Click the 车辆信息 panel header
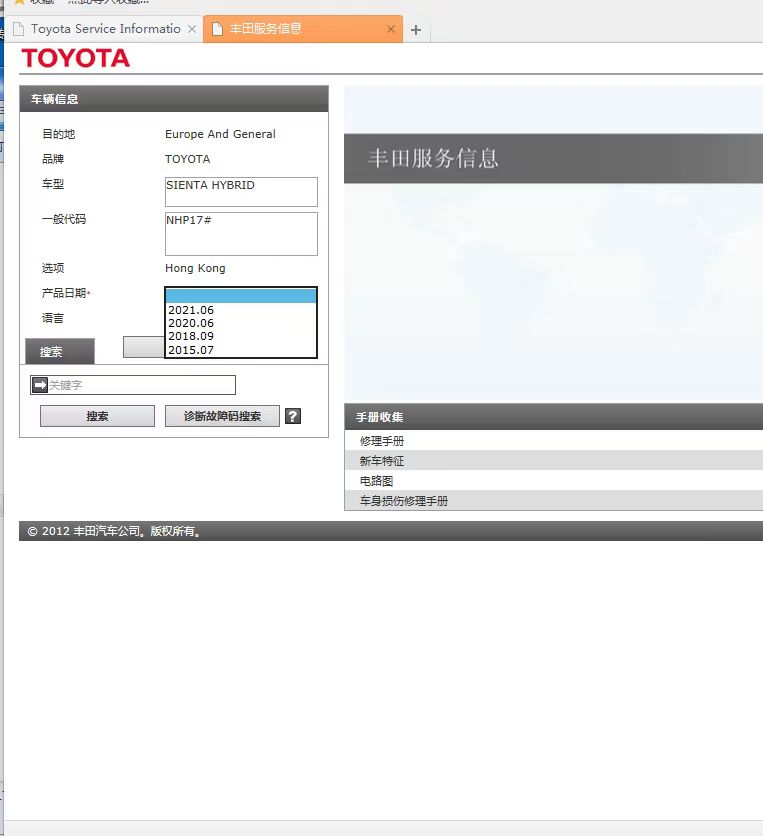Viewport: 763px width, 836px height. [x=174, y=99]
